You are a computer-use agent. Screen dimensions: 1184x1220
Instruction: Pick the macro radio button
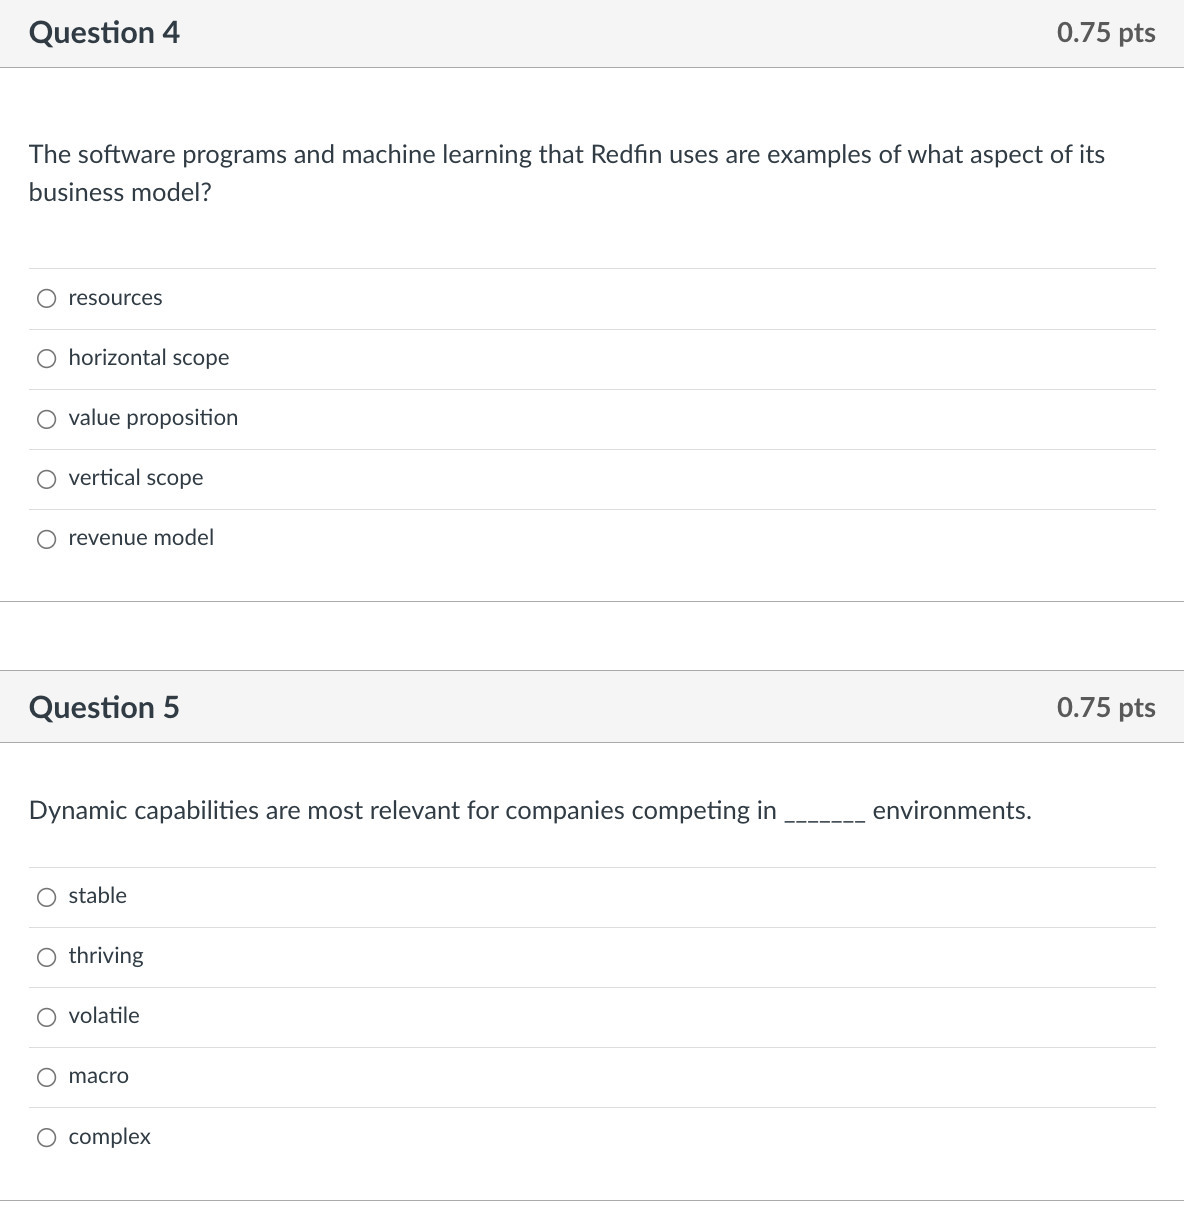[x=46, y=1076]
